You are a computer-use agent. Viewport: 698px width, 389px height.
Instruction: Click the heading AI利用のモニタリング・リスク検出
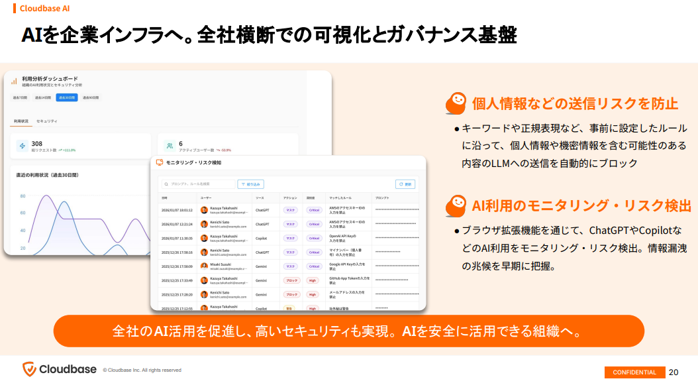point(581,206)
